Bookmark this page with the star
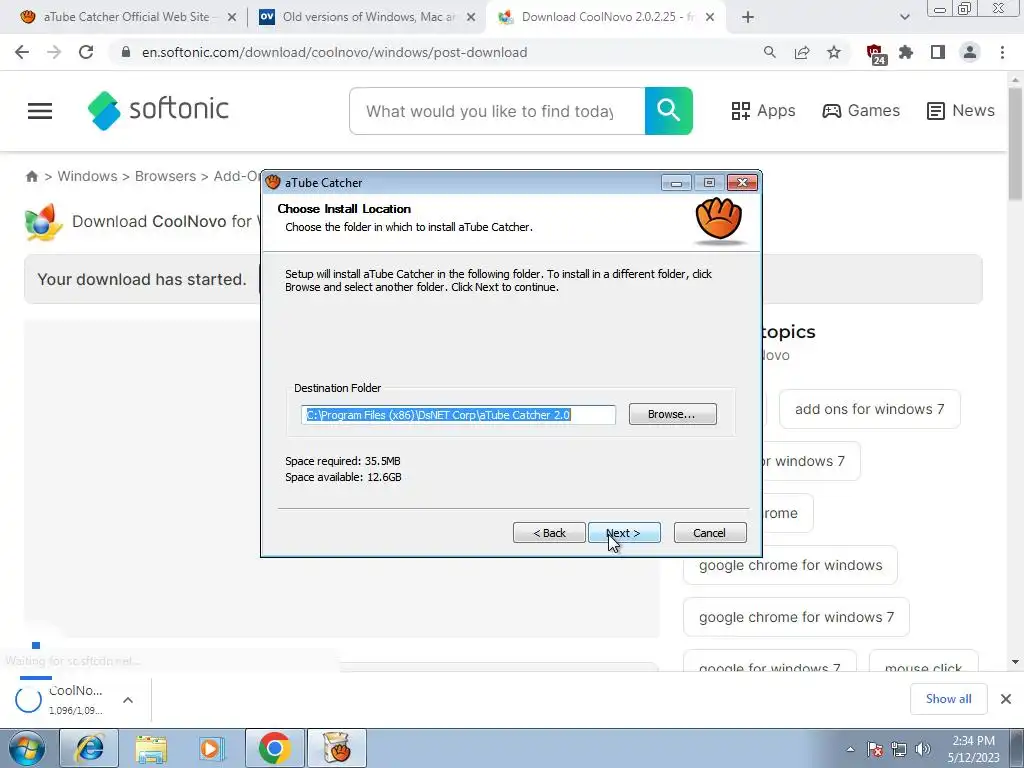This screenshot has height=768, width=1024. [834, 52]
